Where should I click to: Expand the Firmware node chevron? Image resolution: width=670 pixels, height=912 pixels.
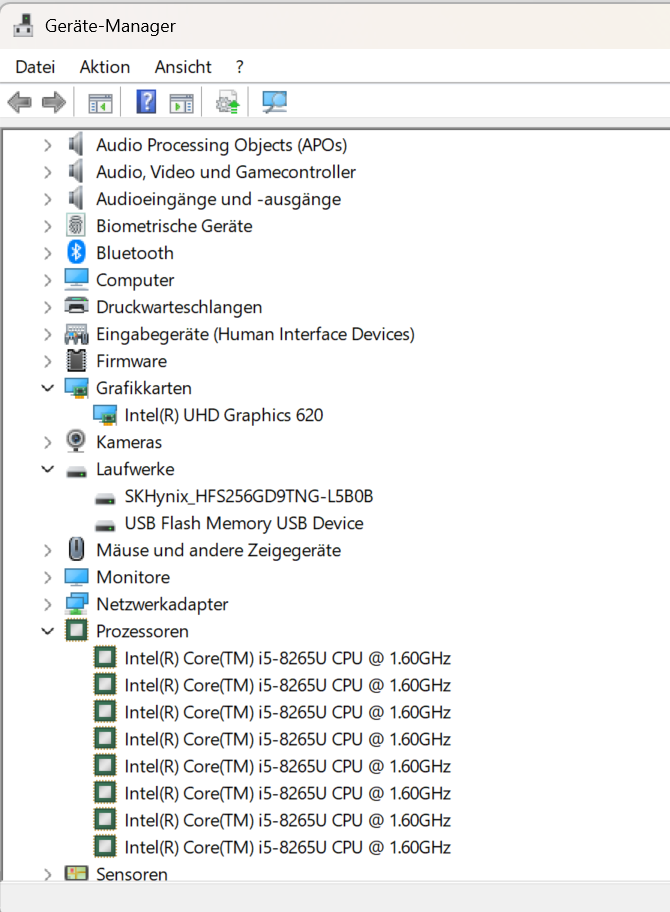(x=48, y=361)
